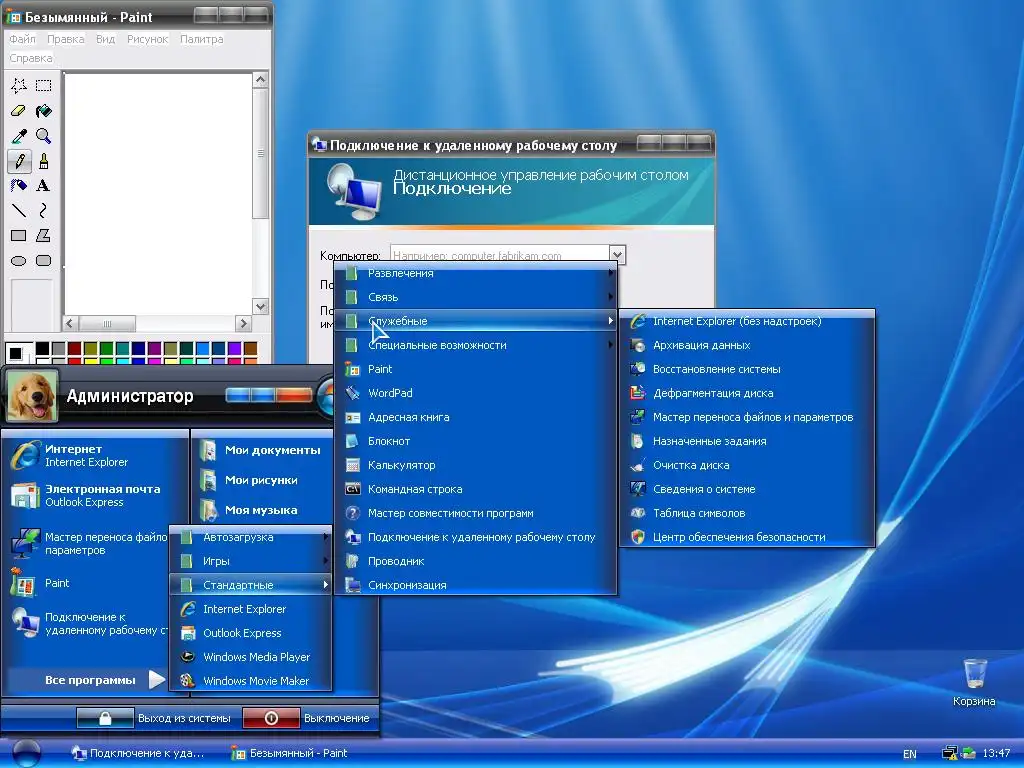This screenshot has height=768, width=1024.
Task: Select the rectangular Select tool in Paint
Action: 44,86
